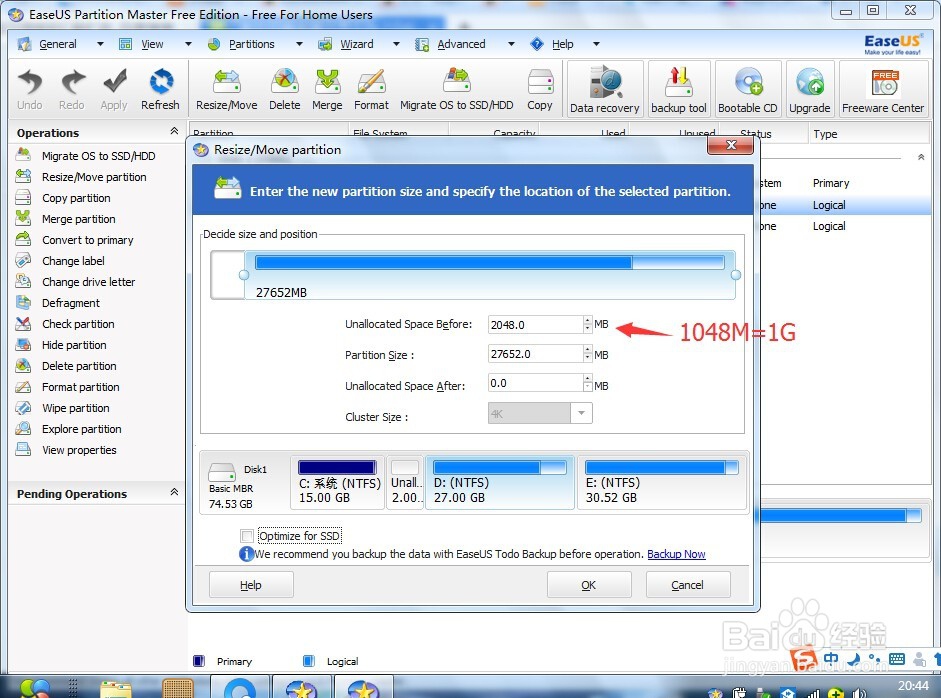The image size is (941, 698).
Task: Click the Apply checkmark icon
Action: (114, 89)
